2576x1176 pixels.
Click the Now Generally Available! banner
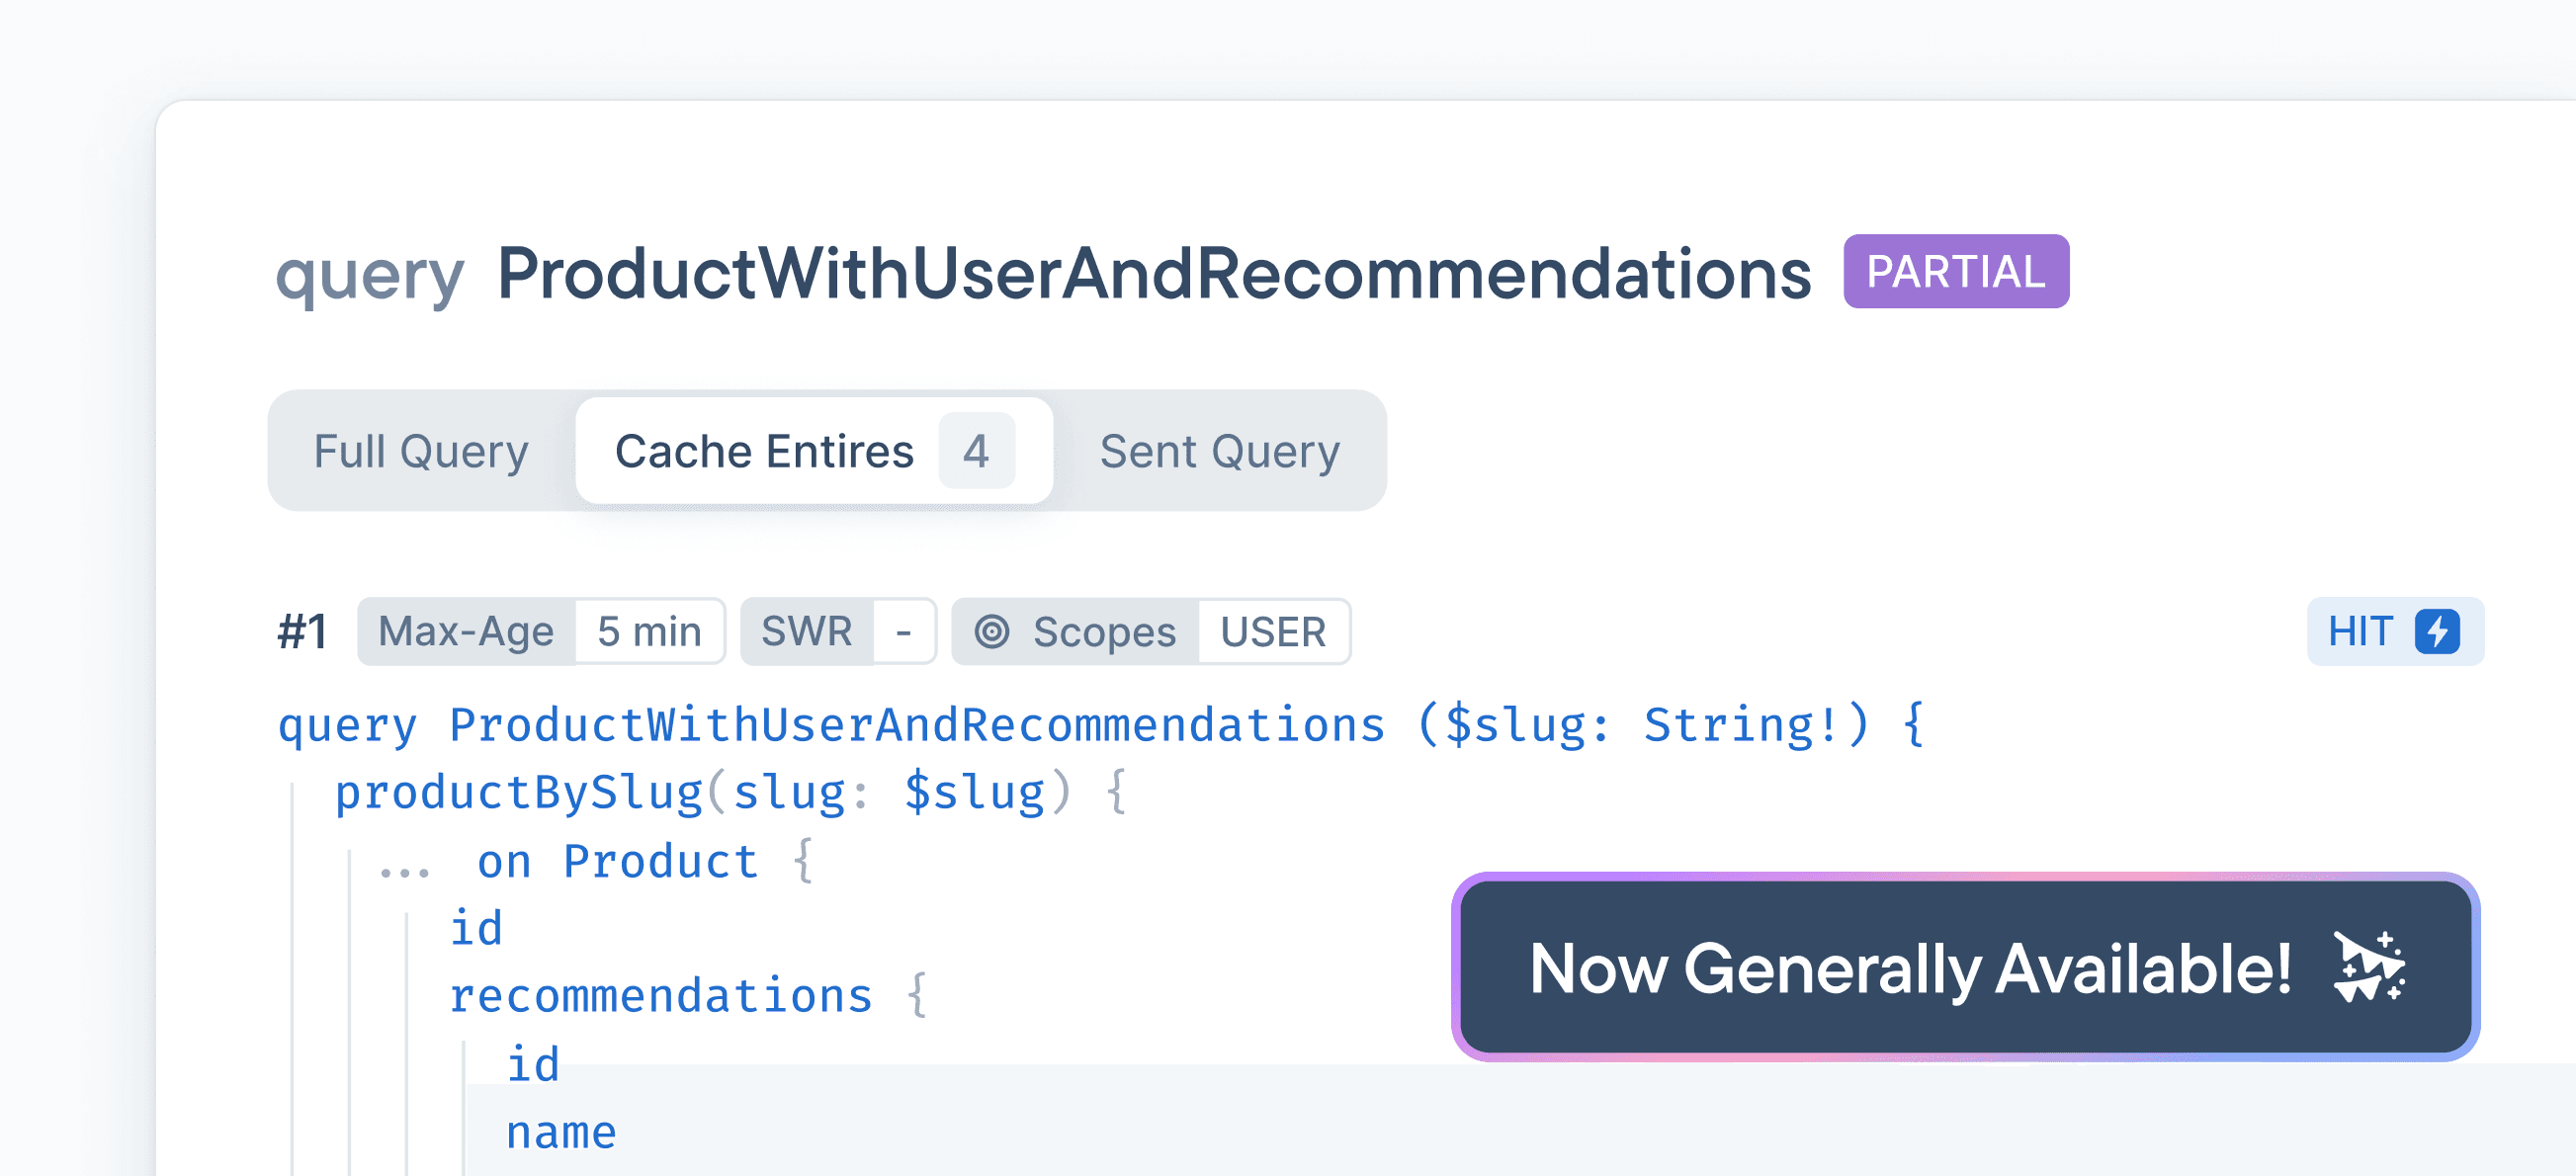pyautogui.click(x=1910, y=967)
